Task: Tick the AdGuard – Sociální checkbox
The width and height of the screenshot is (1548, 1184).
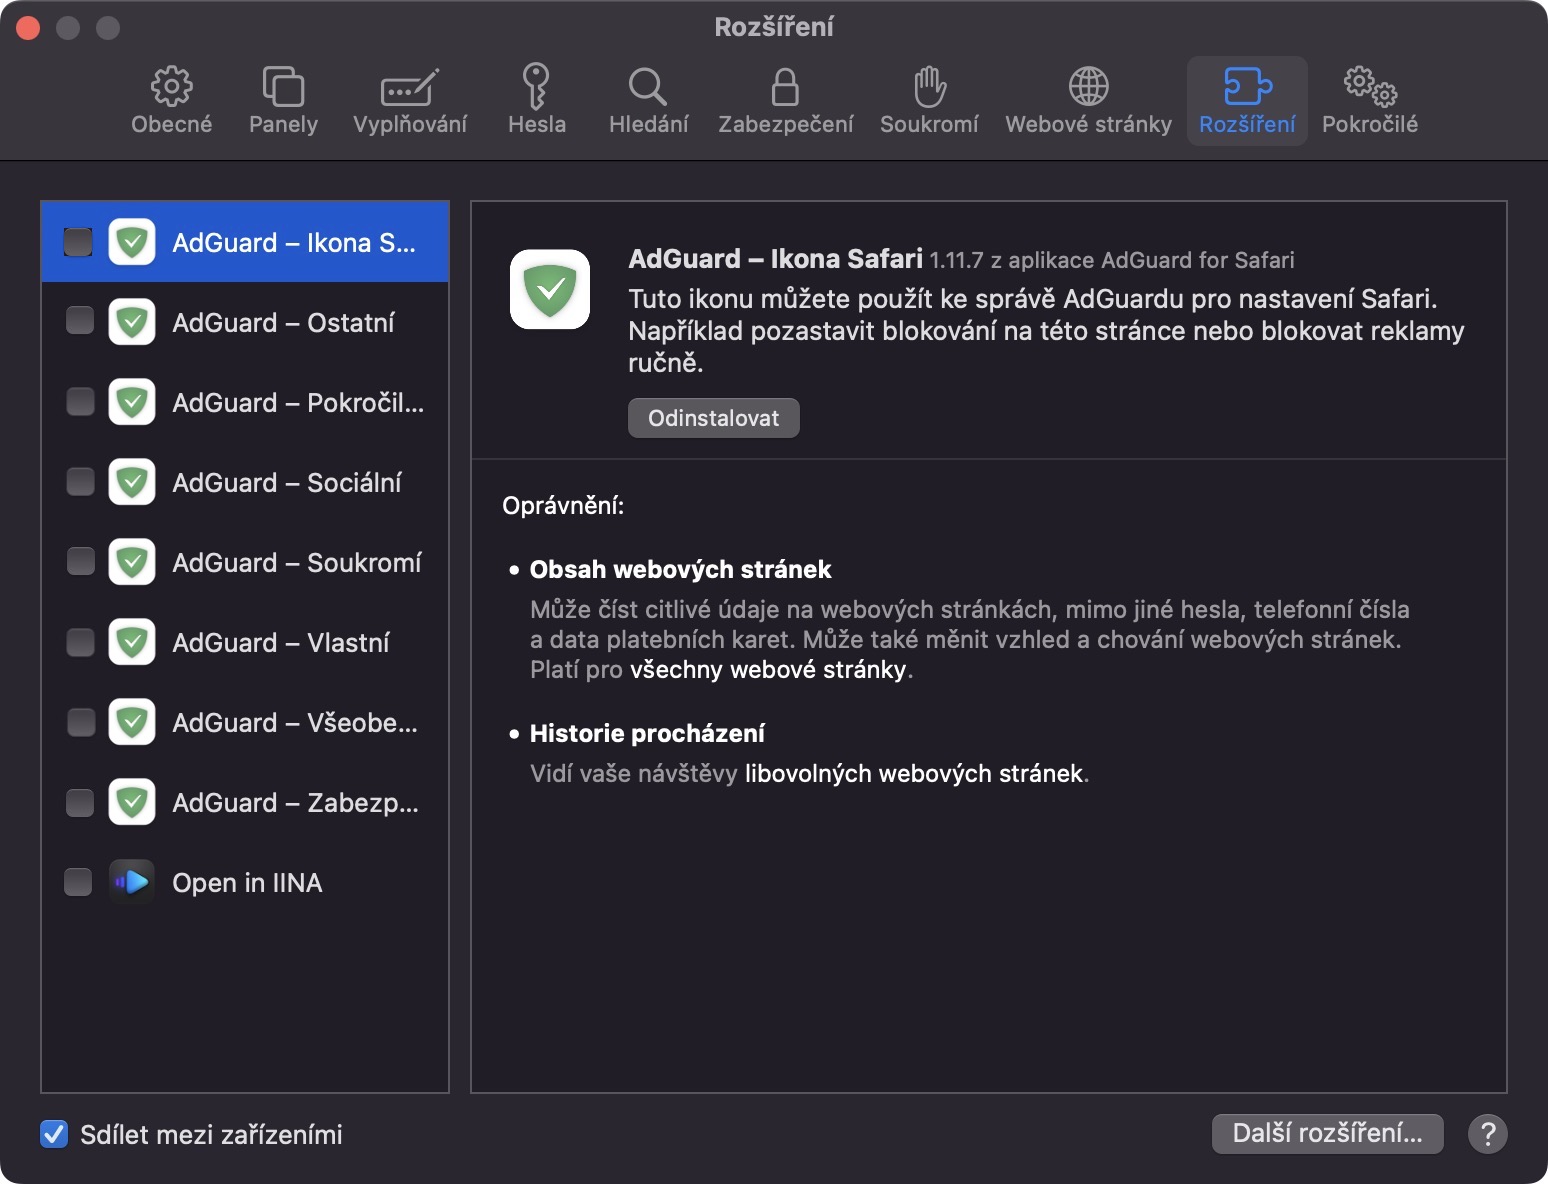Action: tap(80, 482)
